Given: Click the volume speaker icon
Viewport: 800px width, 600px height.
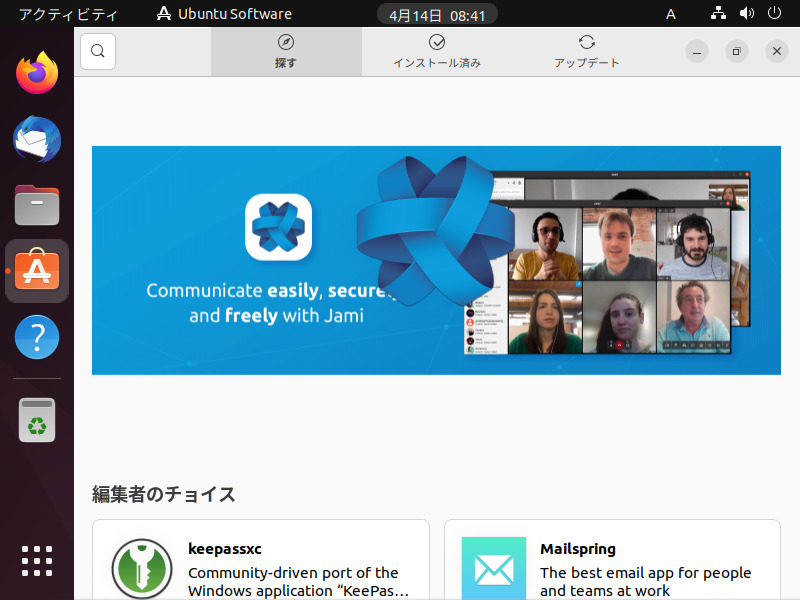Looking at the screenshot, I should coord(746,13).
